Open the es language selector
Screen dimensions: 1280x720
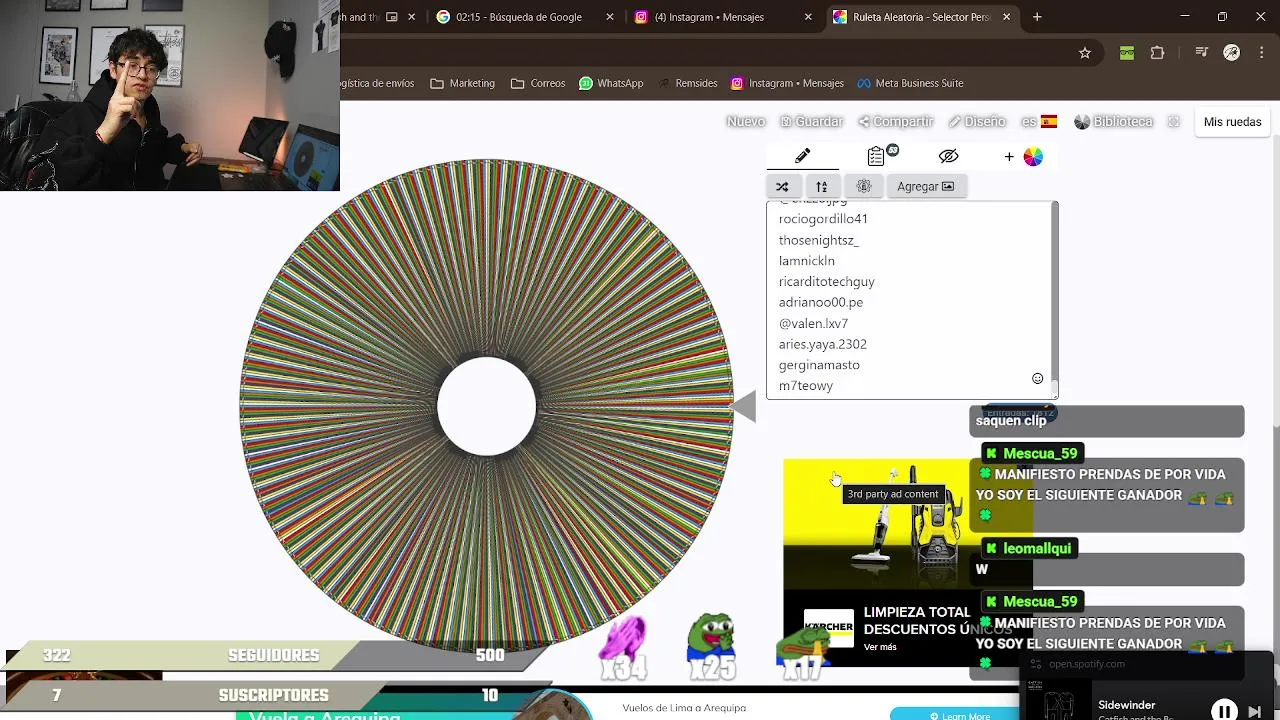(x=1039, y=121)
